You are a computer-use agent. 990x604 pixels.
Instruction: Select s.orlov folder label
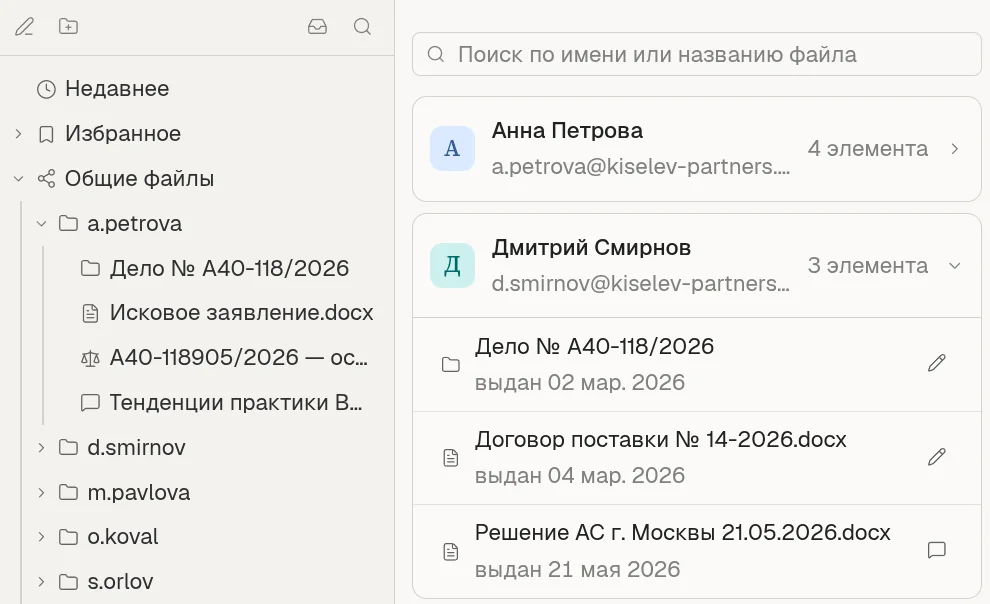click(x=121, y=582)
